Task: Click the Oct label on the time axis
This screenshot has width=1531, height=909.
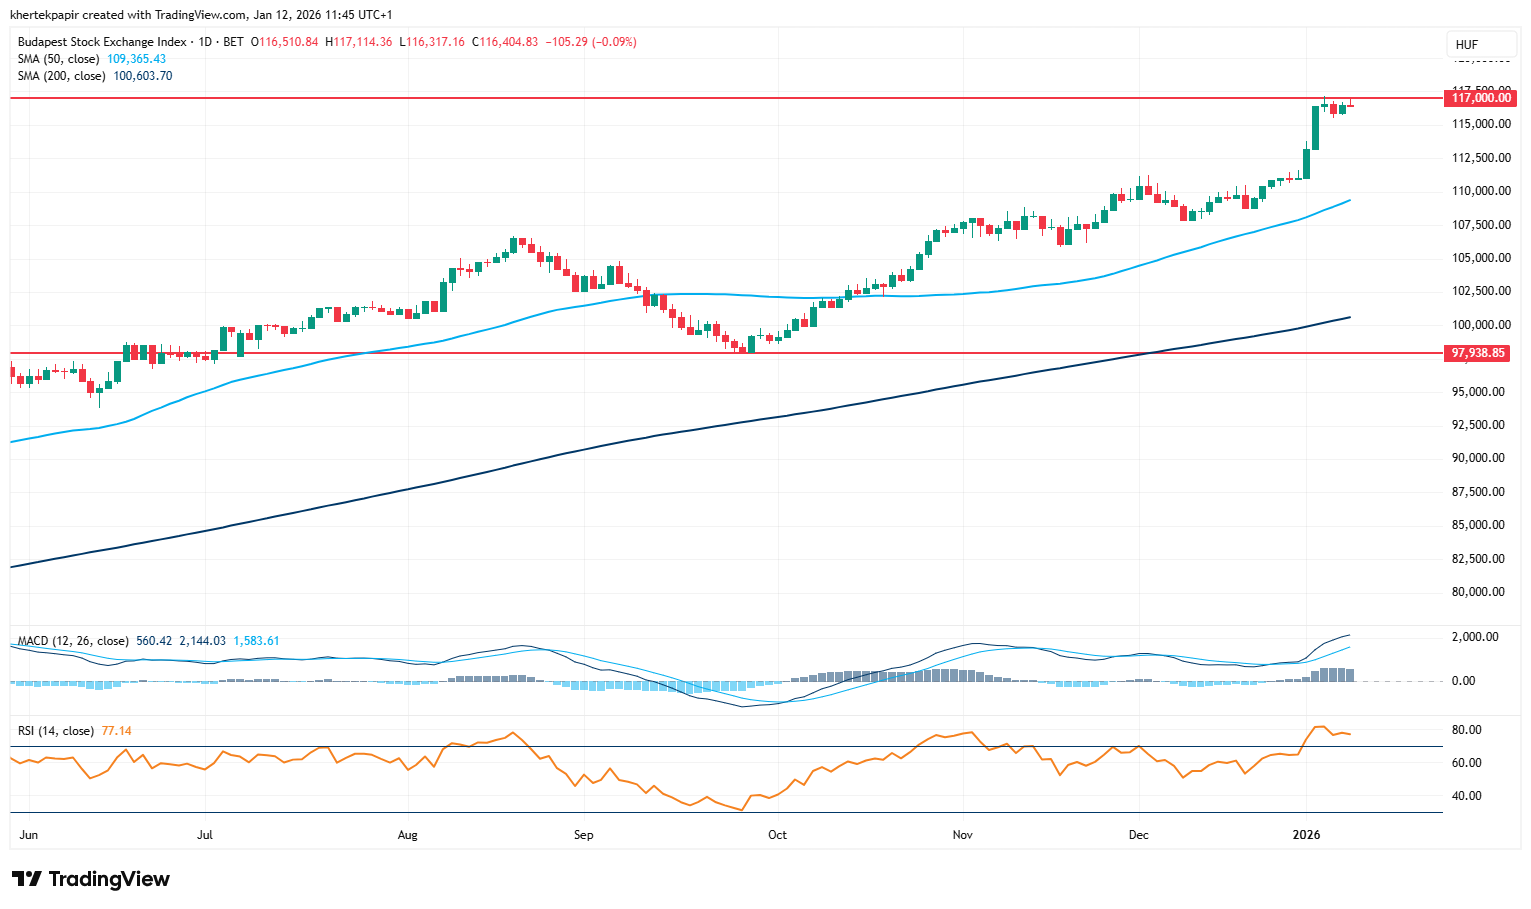Action: (x=777, y=835)
